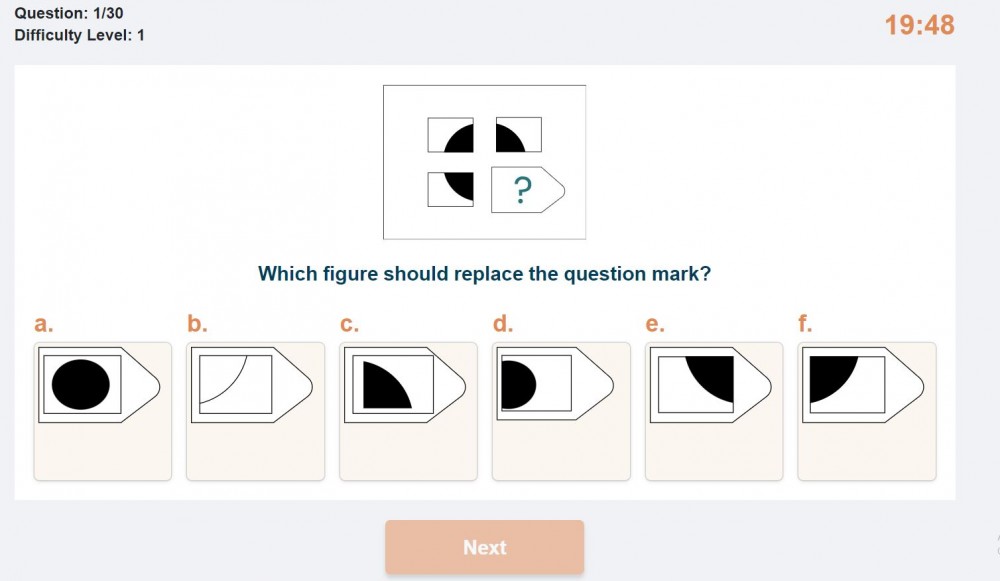Screen dimensions: 1000x581
Task: Click the orange letter label d.
Action: click(x=503, y=323)
